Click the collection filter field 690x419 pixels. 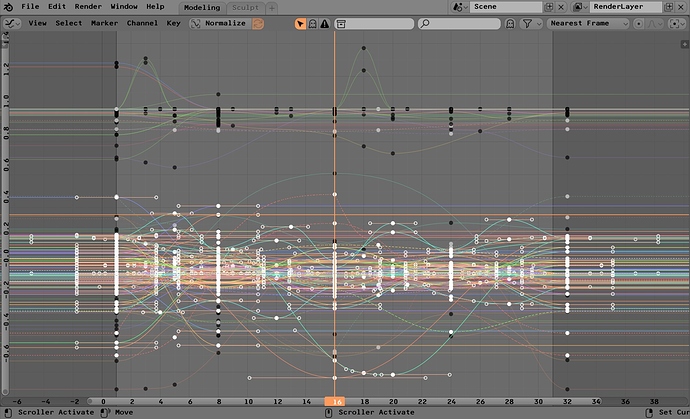(x=374, y=24)
